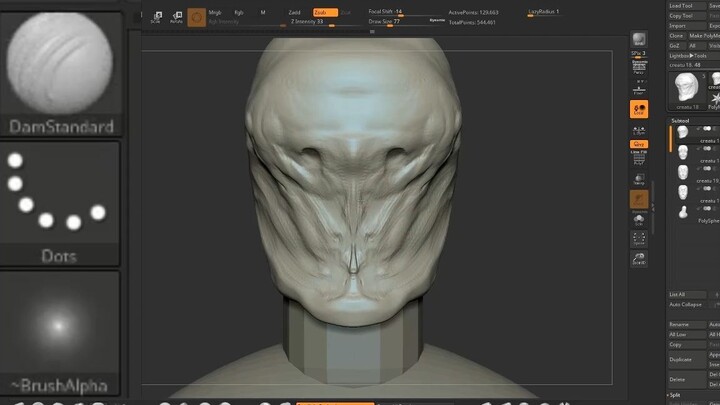The height and width of the screenshot is (405, 720).
Task: Open the BrushAlpha alpha picker
Action: [60, 333]
